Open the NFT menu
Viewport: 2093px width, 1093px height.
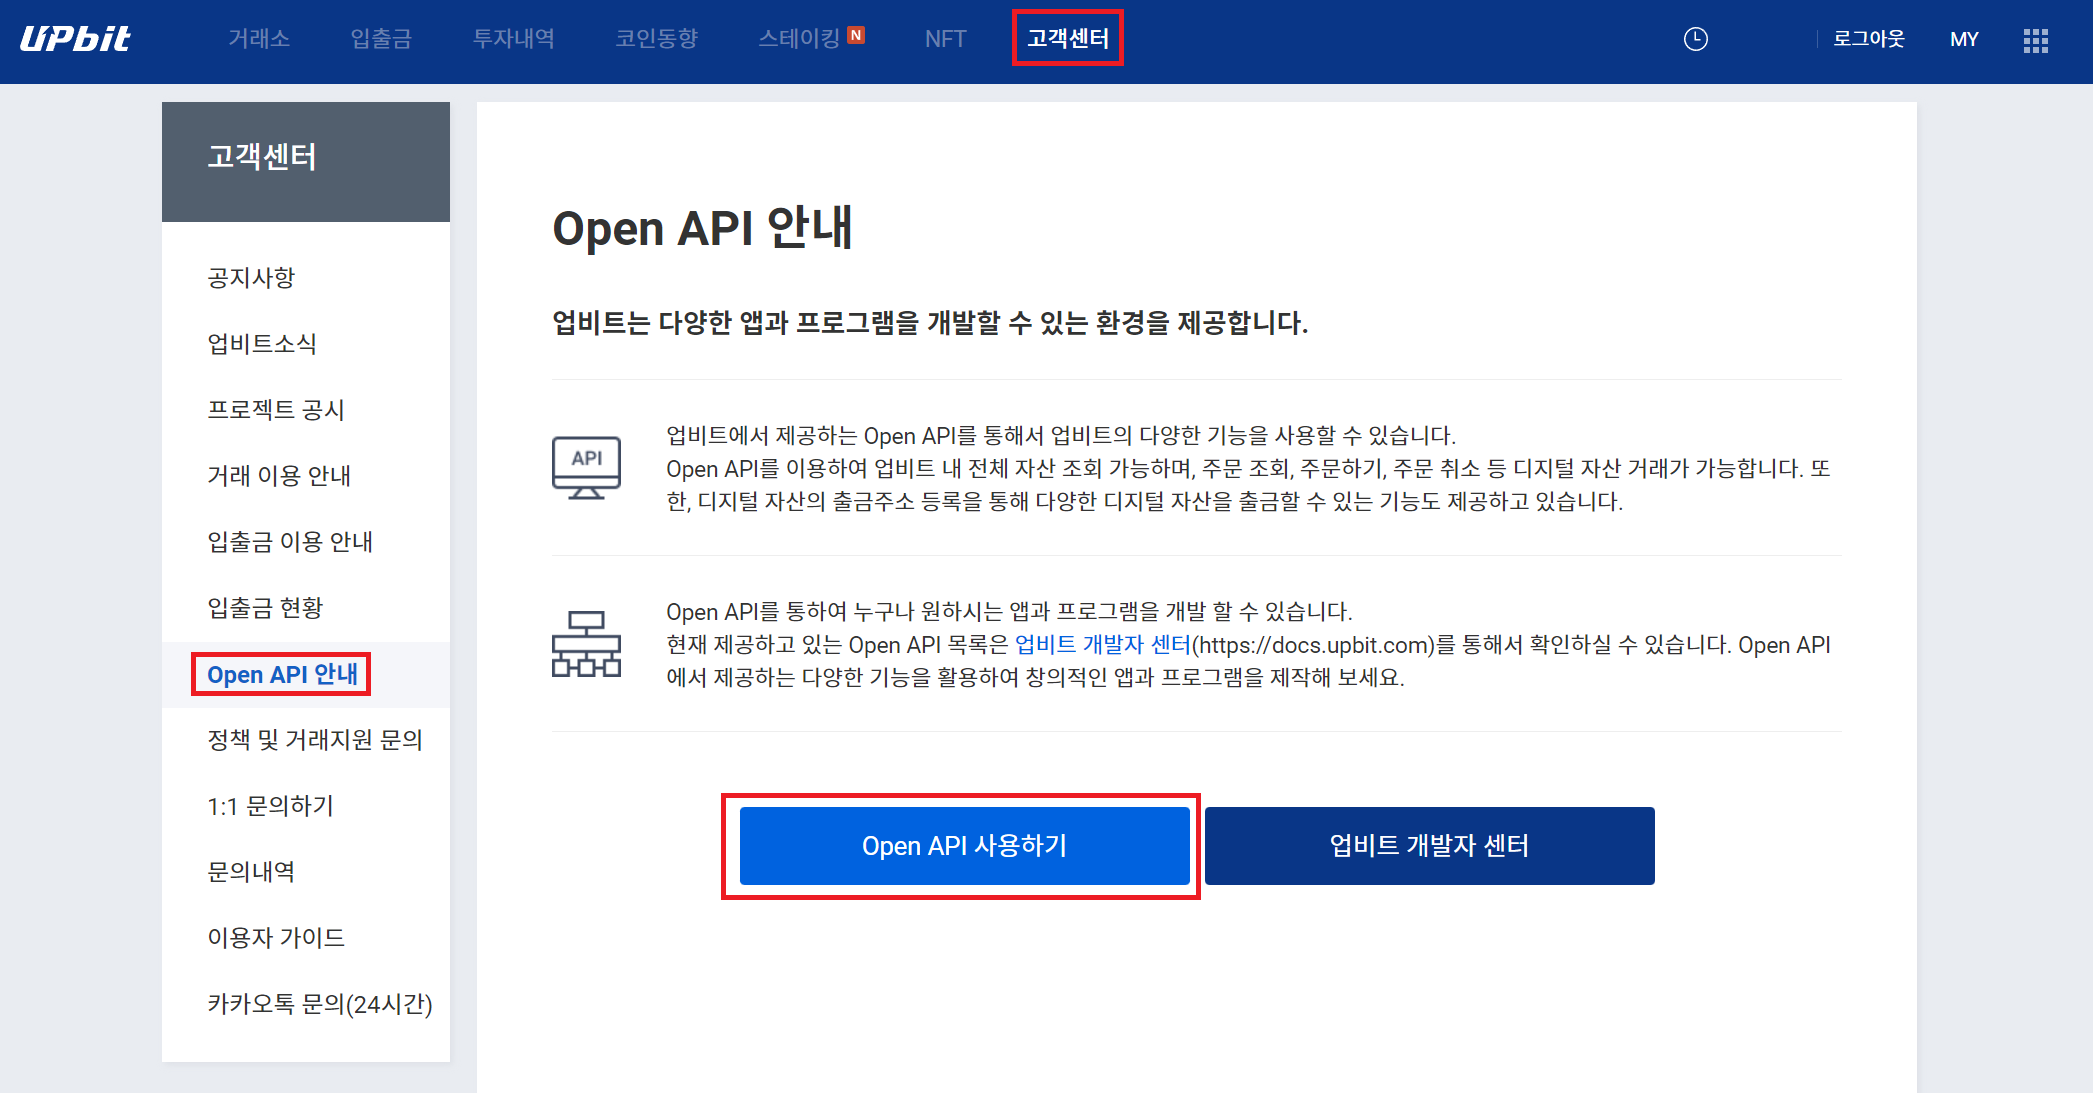(945, 39)
